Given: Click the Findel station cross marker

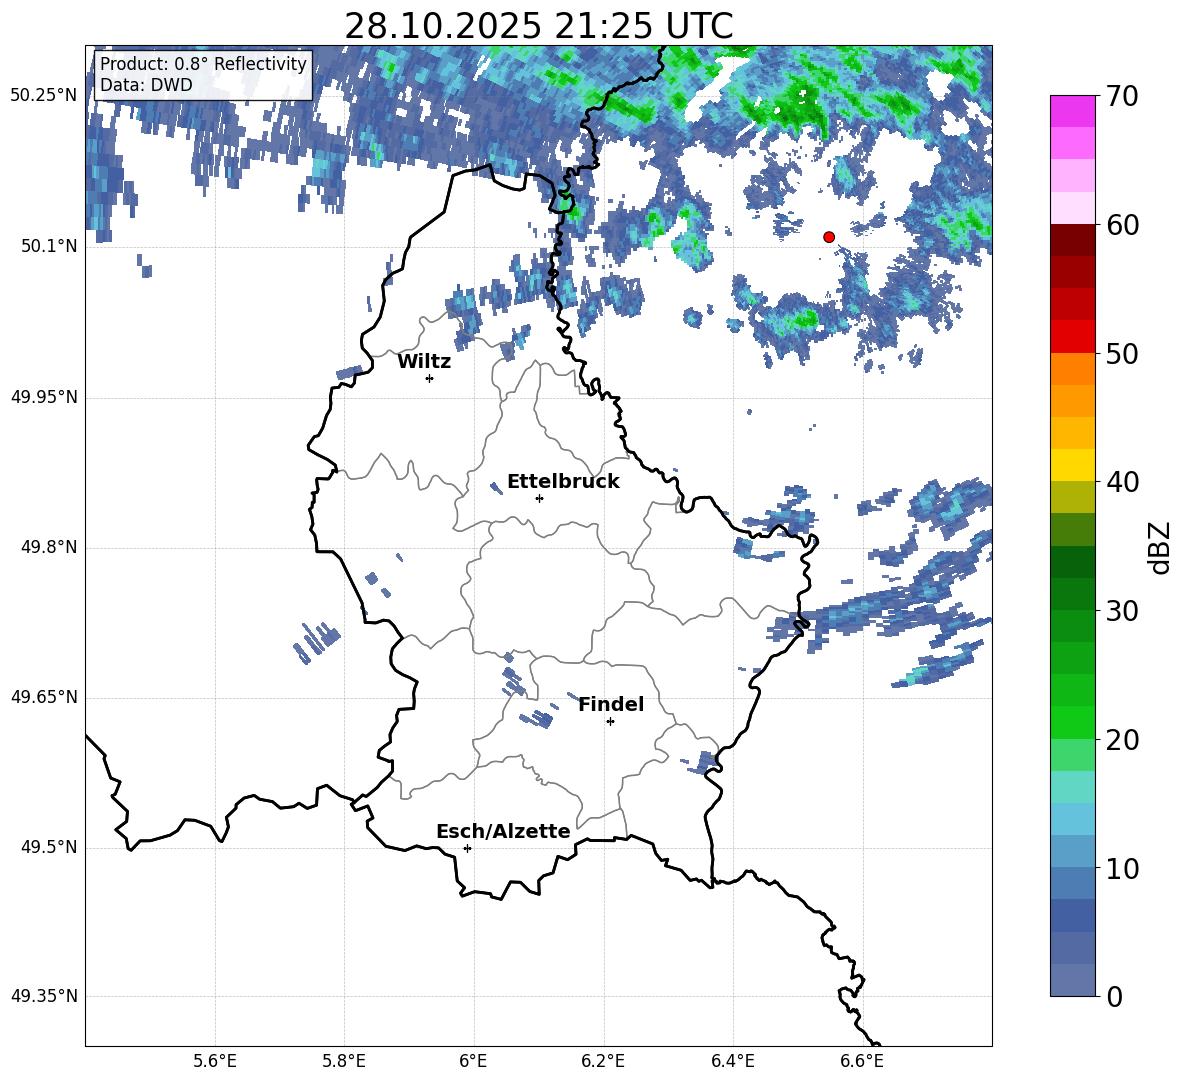Looking at the screenshot, I should (610, 722).
